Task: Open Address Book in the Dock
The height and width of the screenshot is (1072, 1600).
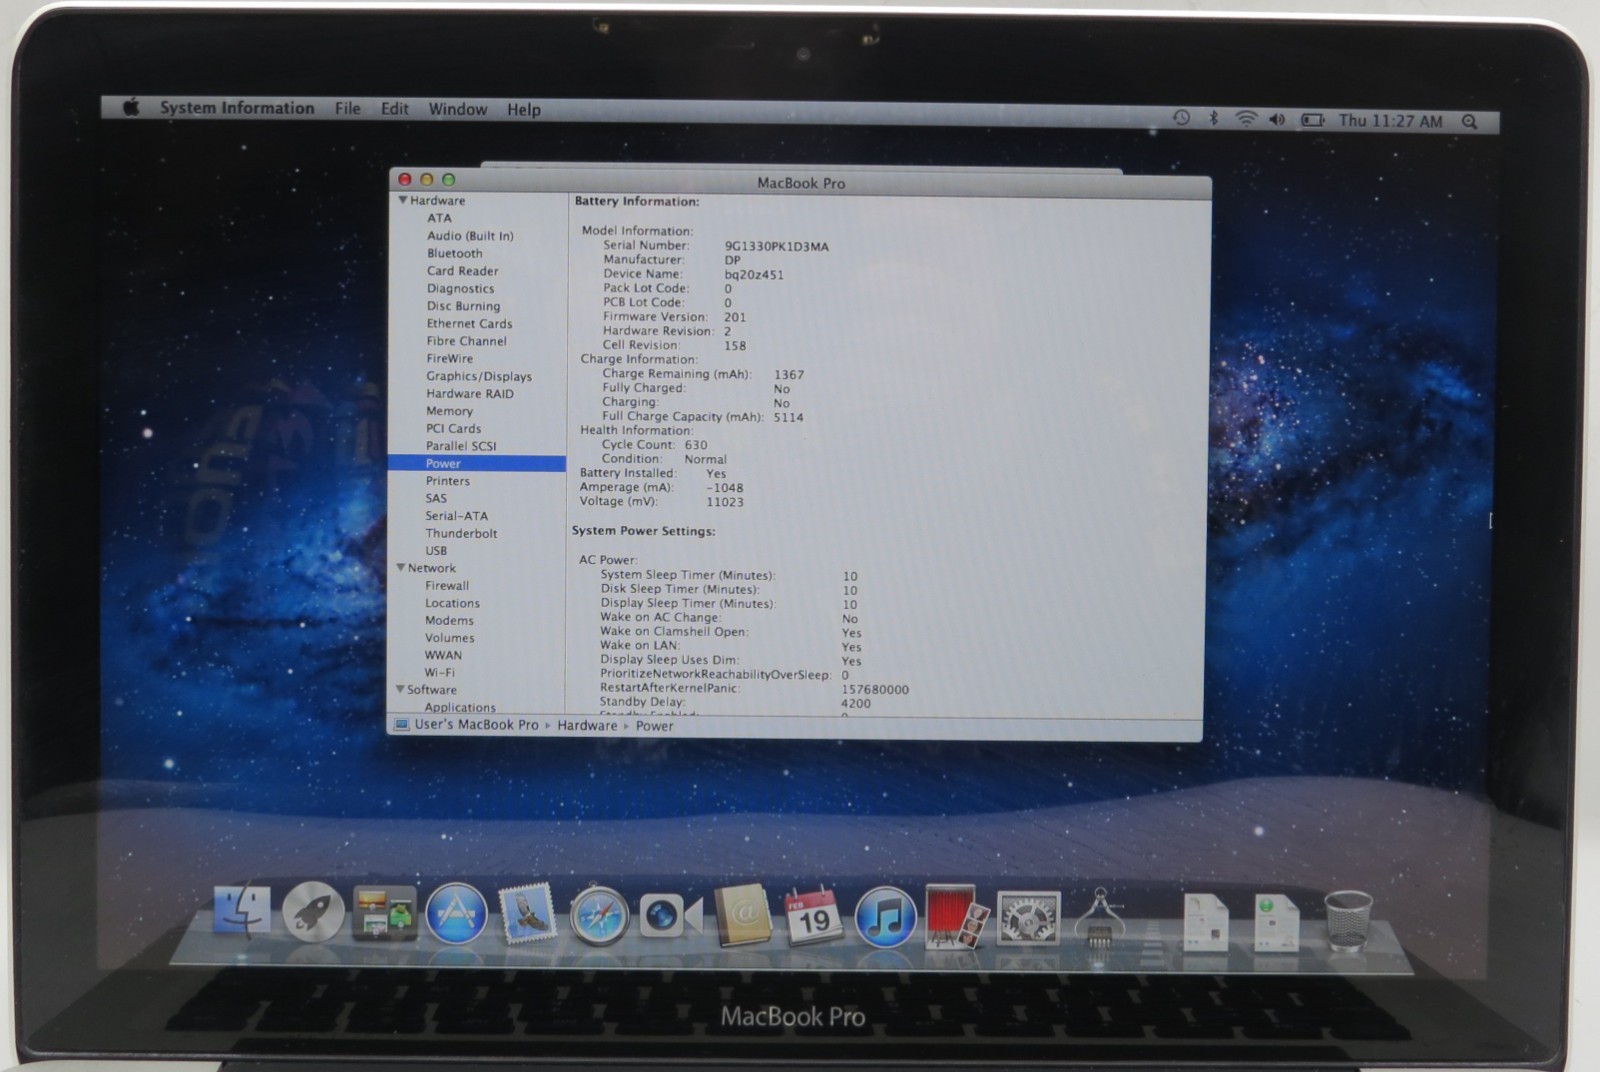Action: tap(743, 916)
